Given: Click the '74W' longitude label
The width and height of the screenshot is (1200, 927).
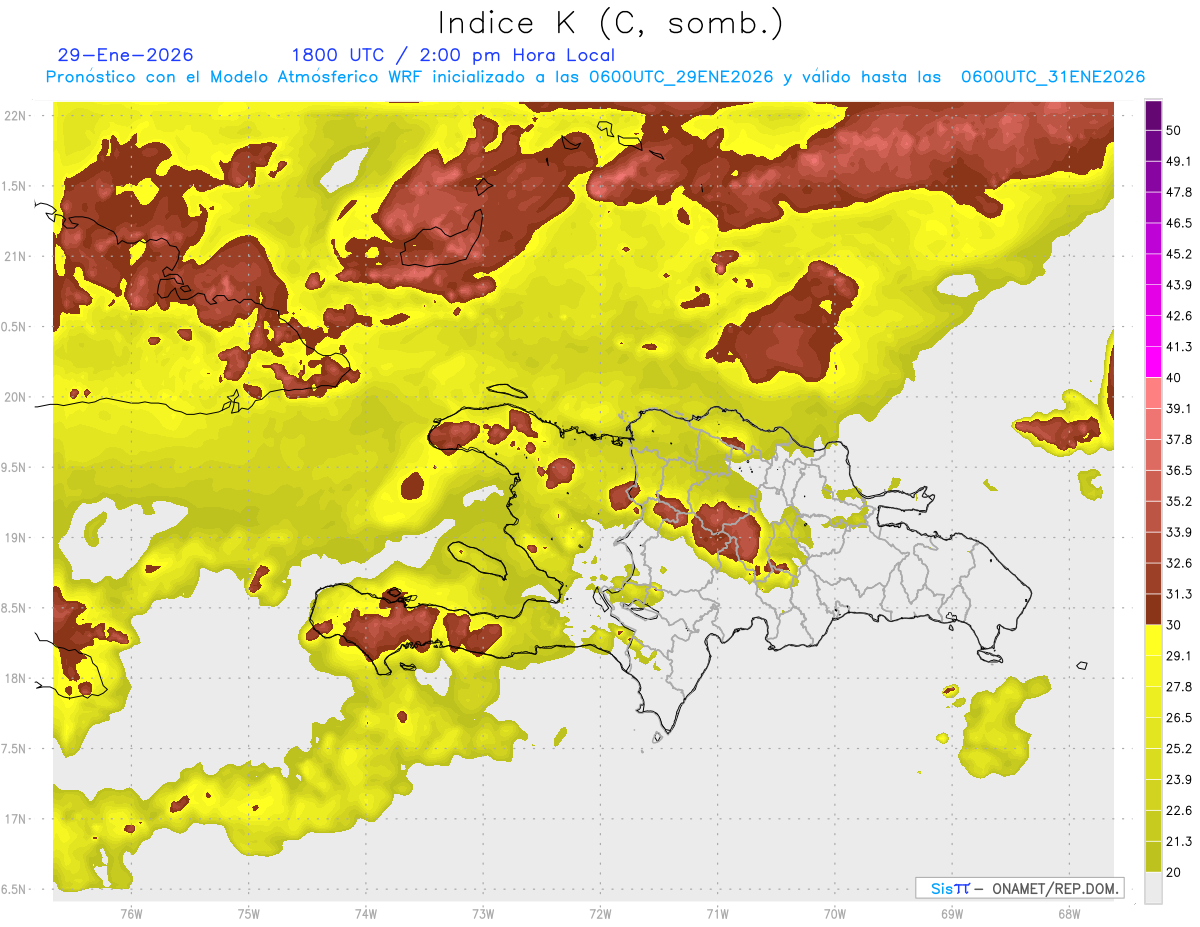Looking at the screenshot, I should tap(366, 912).
